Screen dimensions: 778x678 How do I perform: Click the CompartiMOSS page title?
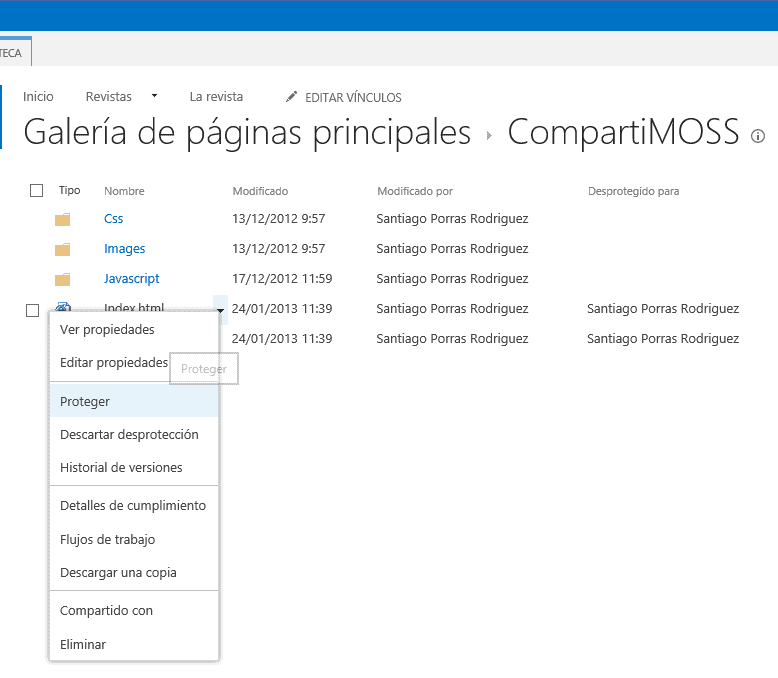tap(623, 132)
